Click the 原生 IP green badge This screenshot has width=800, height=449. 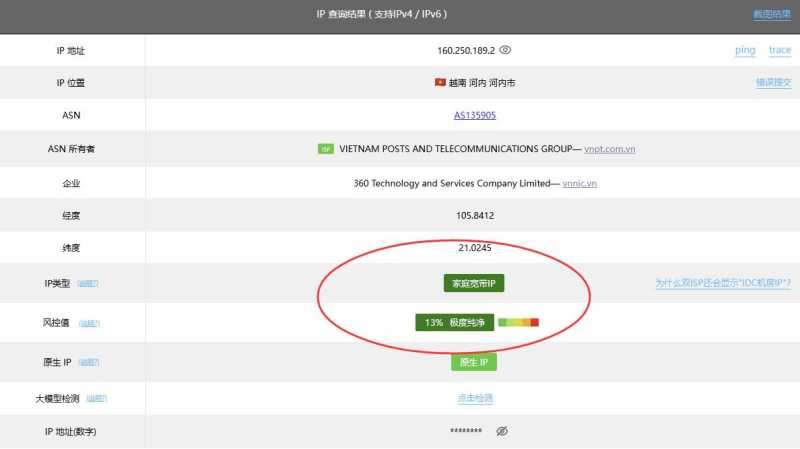(474, 362)
